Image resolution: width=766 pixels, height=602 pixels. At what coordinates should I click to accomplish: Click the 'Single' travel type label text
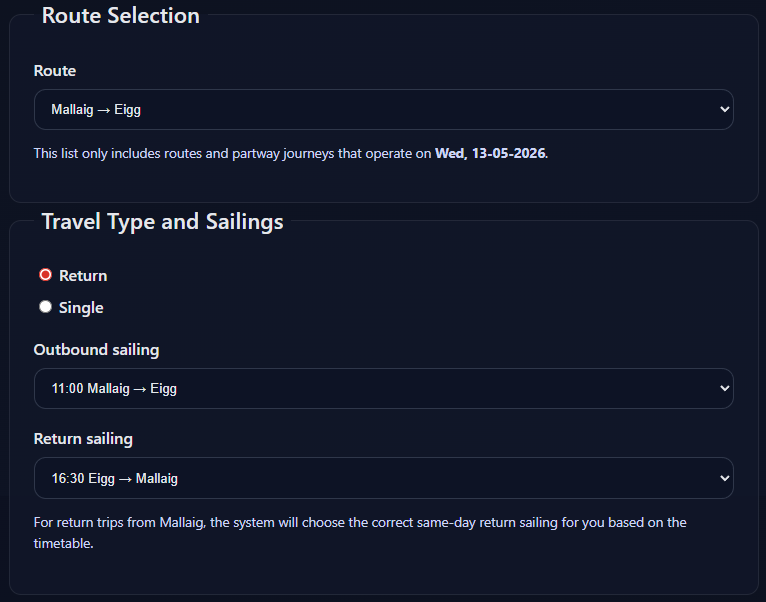coord(81,308)
